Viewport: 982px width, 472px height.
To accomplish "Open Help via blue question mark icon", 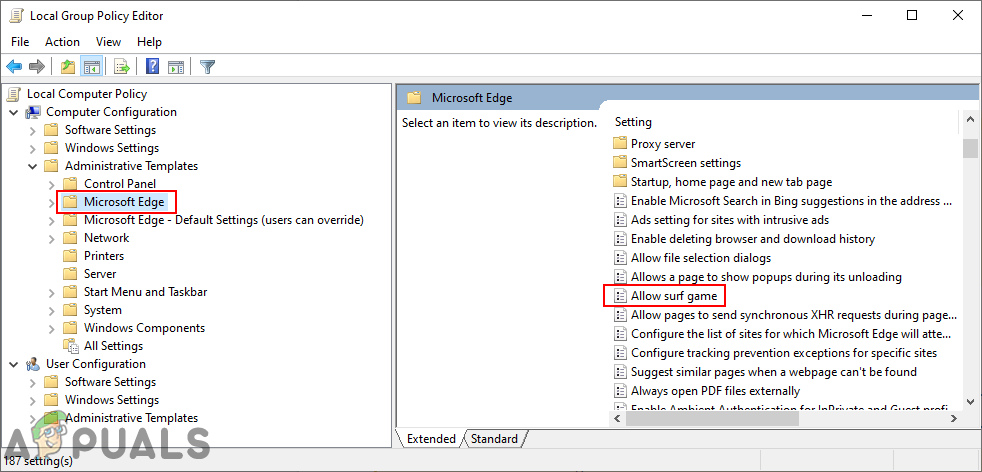I will click(x=153, y=67).
